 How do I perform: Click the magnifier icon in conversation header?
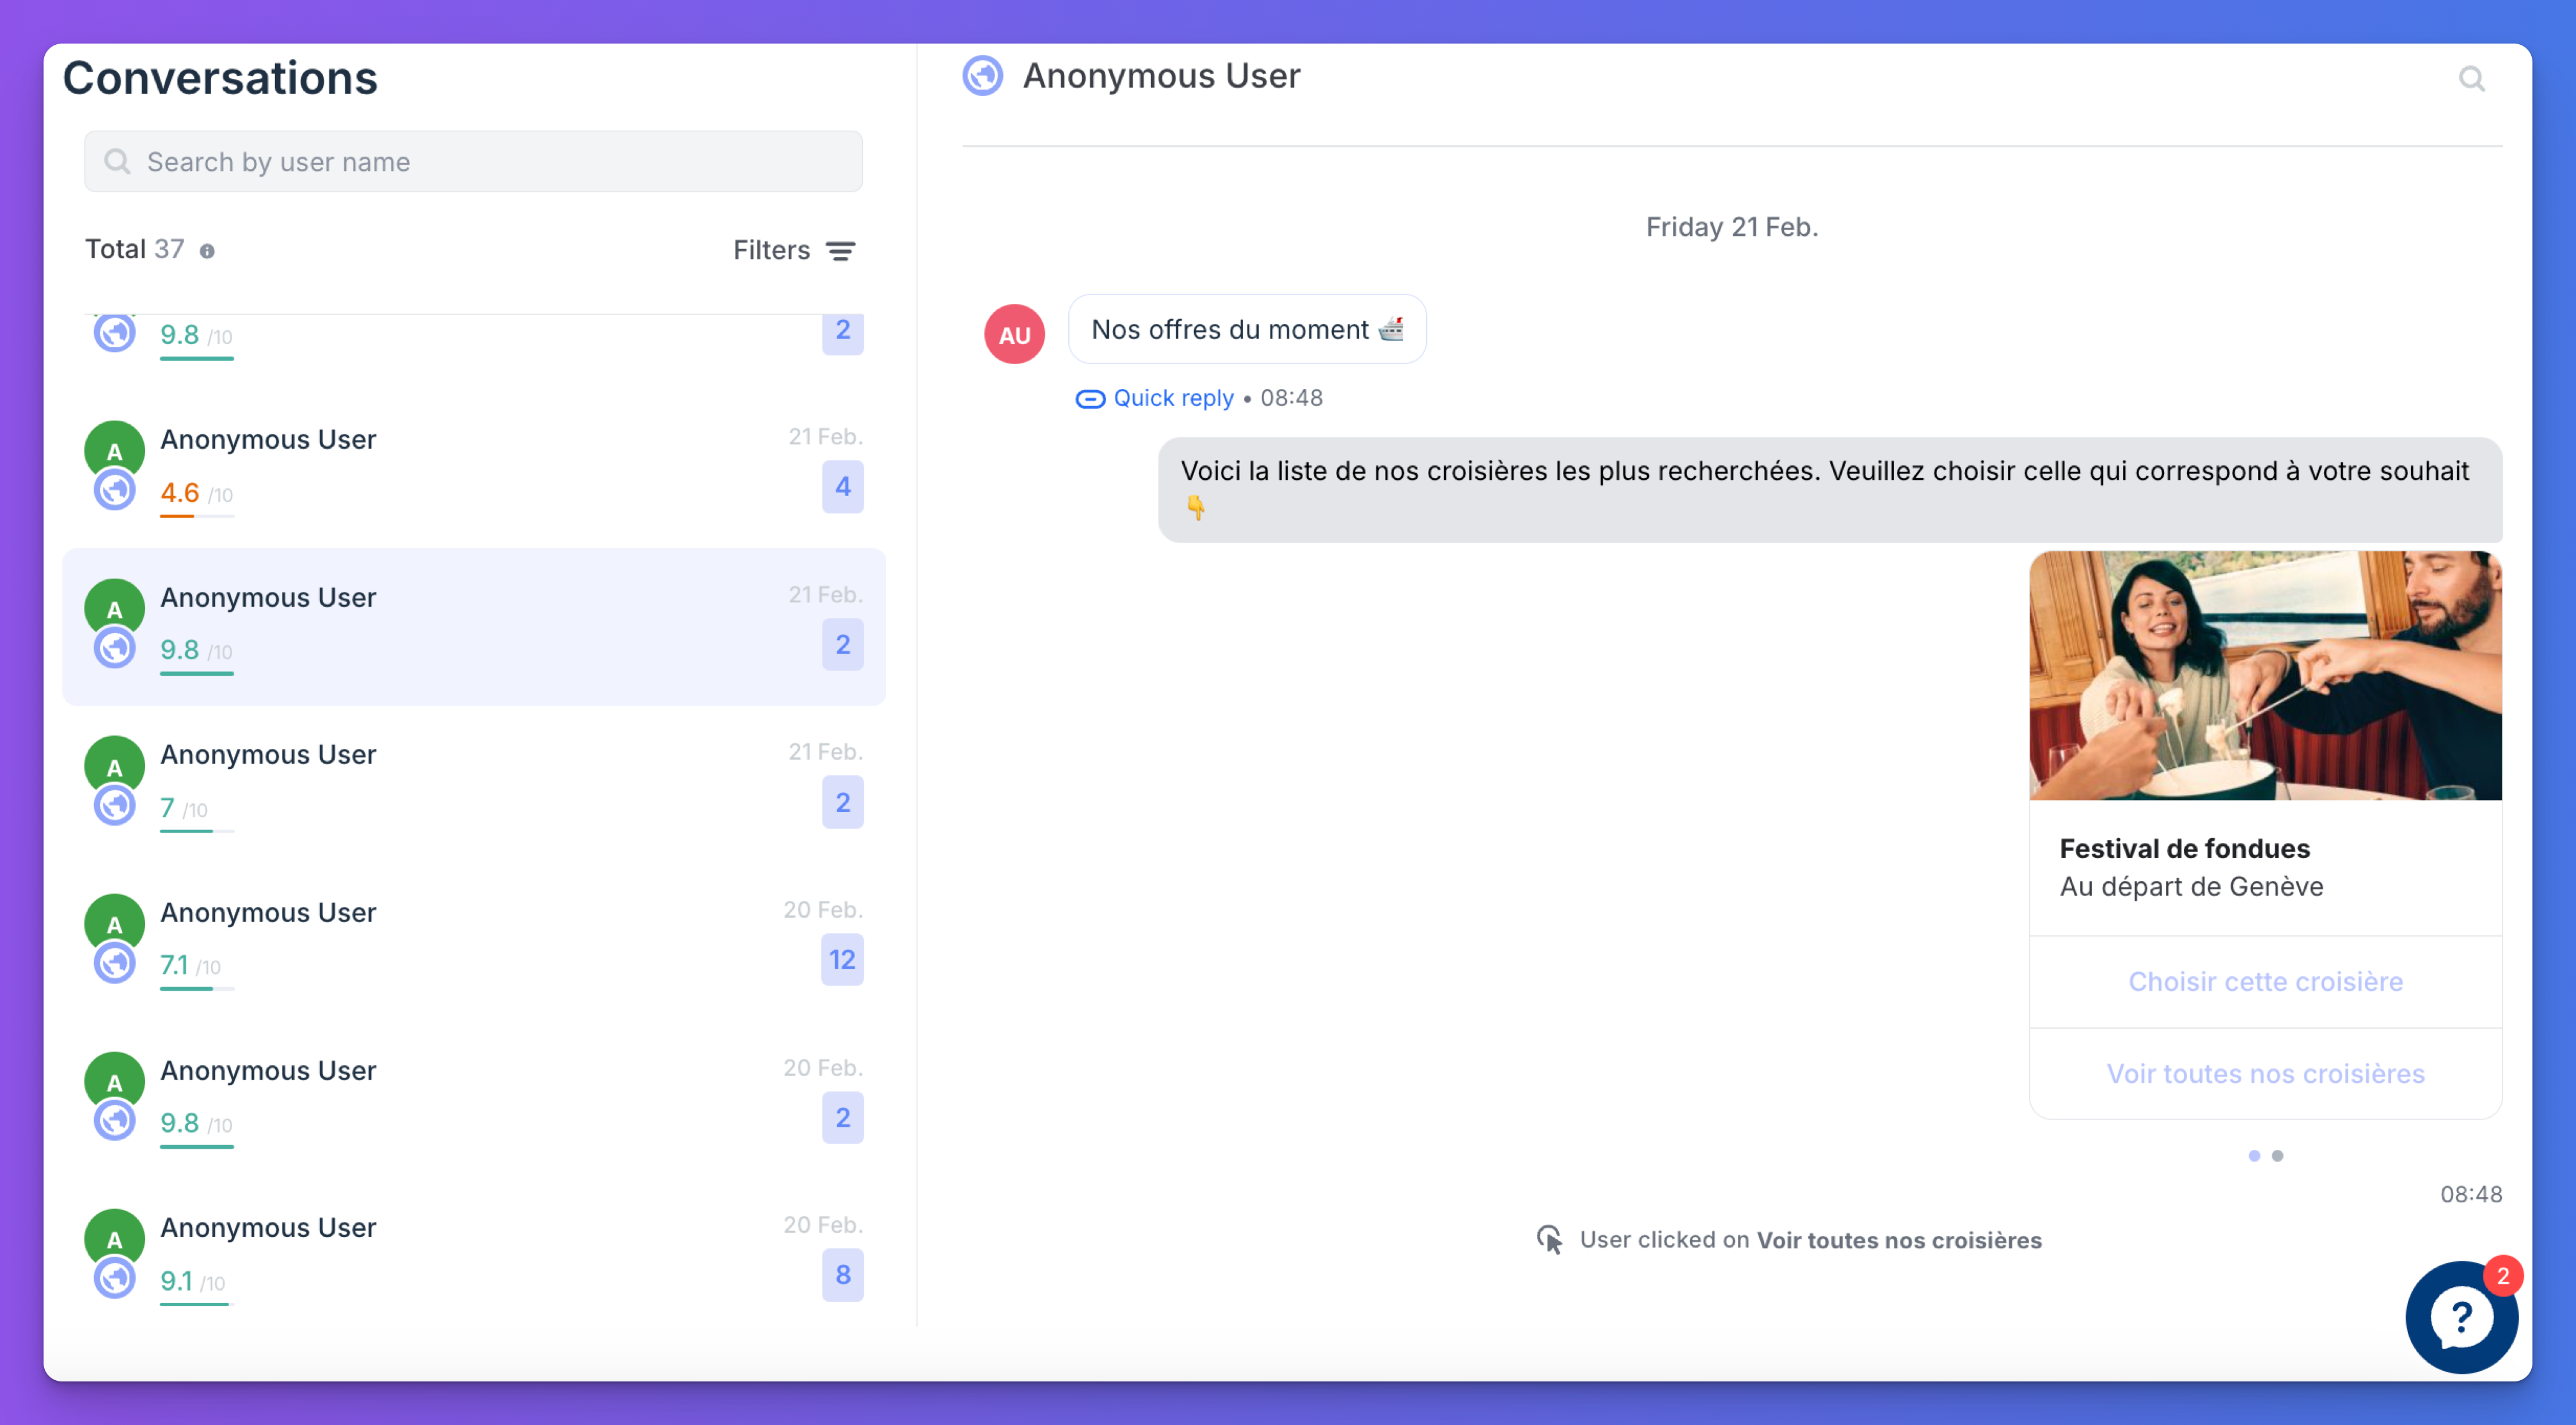coord(2471,79)
